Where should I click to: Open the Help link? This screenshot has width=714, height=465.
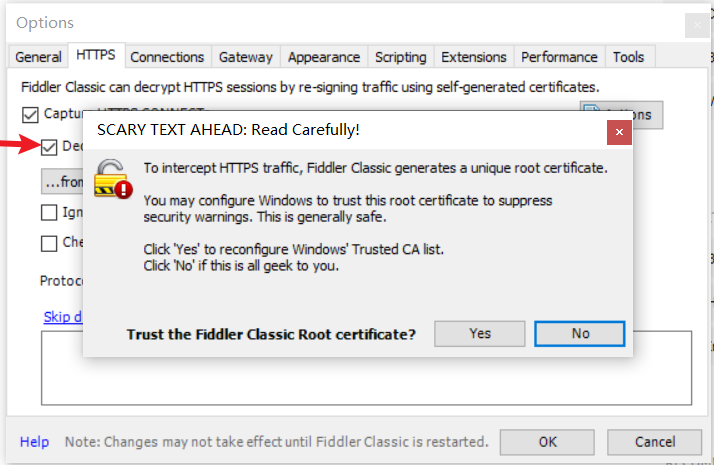pos(34,441)
